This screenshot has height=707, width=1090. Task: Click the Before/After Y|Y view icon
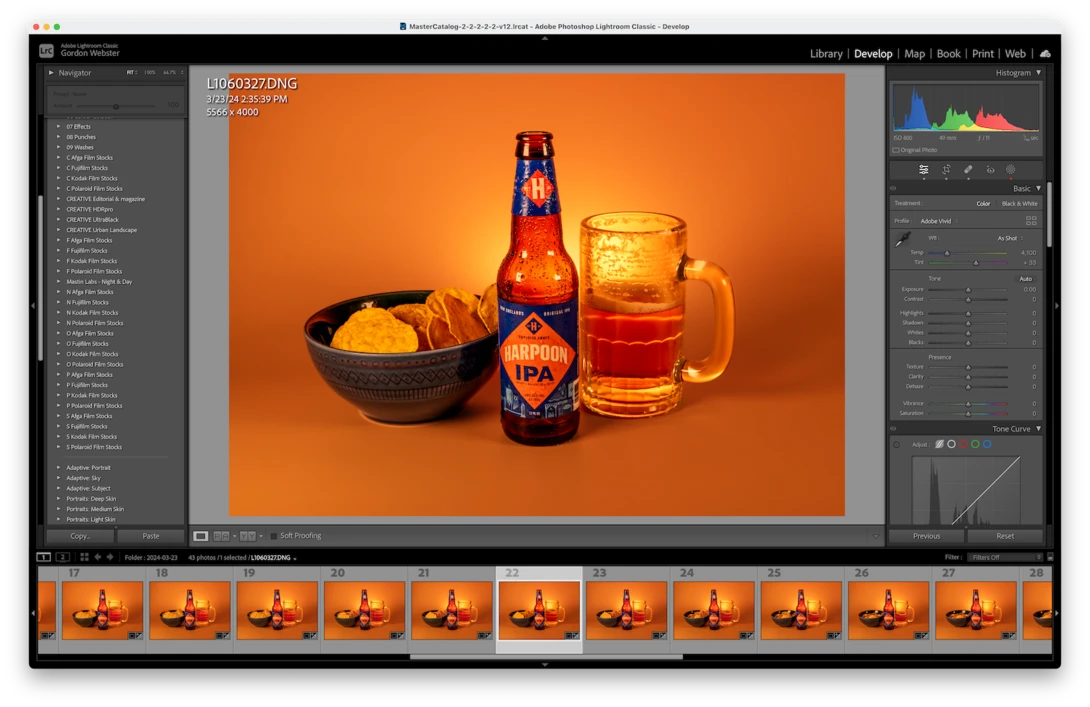pyautogui.click(x=247, y=536)
